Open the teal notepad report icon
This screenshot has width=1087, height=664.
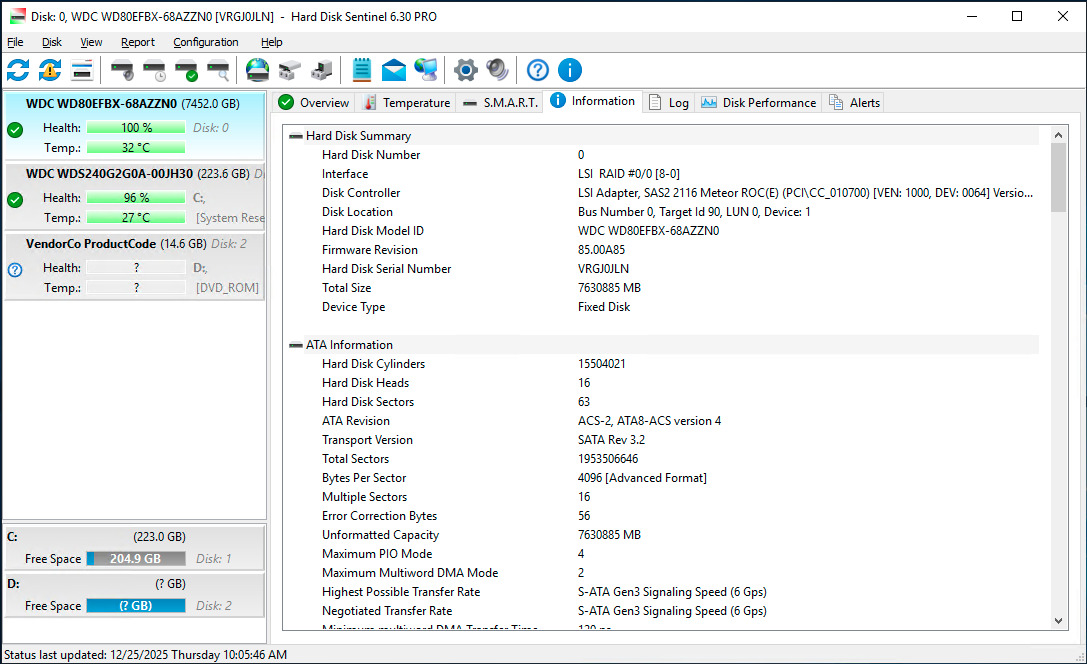(x=361, y=70)
